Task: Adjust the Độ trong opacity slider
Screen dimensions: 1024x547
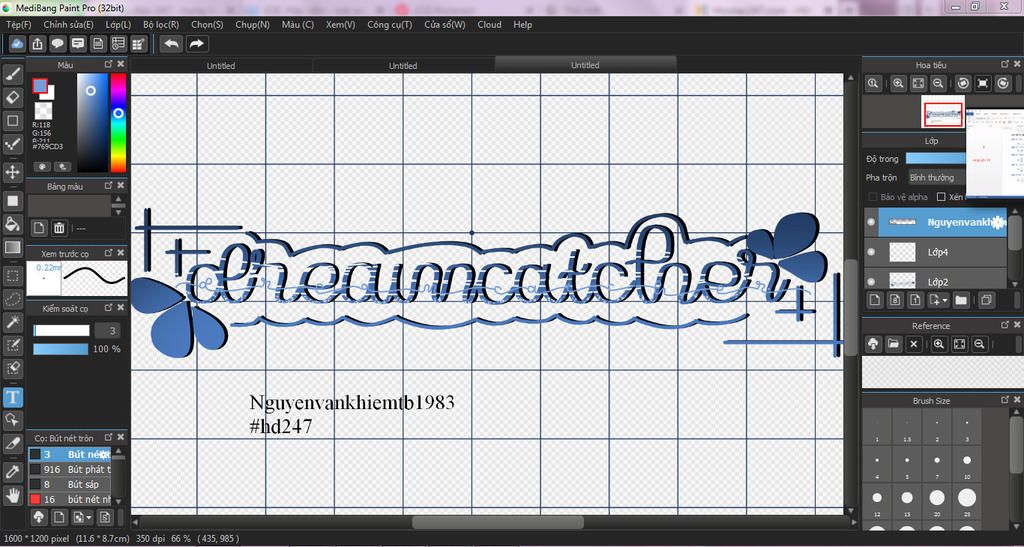Action: pos(935,159)
